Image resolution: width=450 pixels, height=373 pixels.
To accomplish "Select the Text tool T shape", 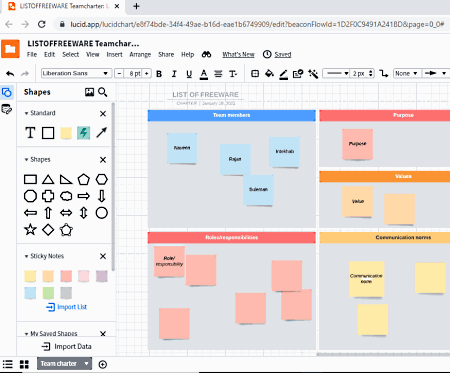I will click(x=30, y=133).
